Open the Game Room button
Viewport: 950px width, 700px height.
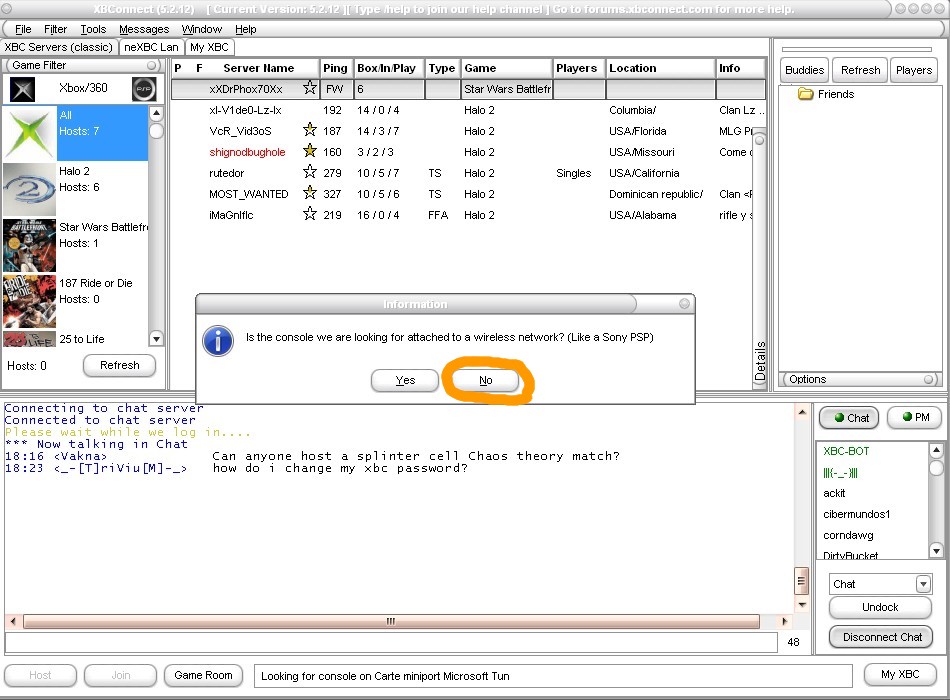click(x=203, y=675)
